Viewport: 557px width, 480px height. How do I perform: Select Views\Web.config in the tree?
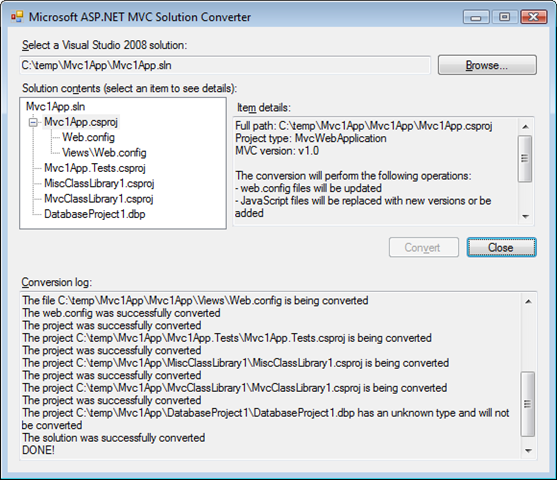(x=104, y=153)
